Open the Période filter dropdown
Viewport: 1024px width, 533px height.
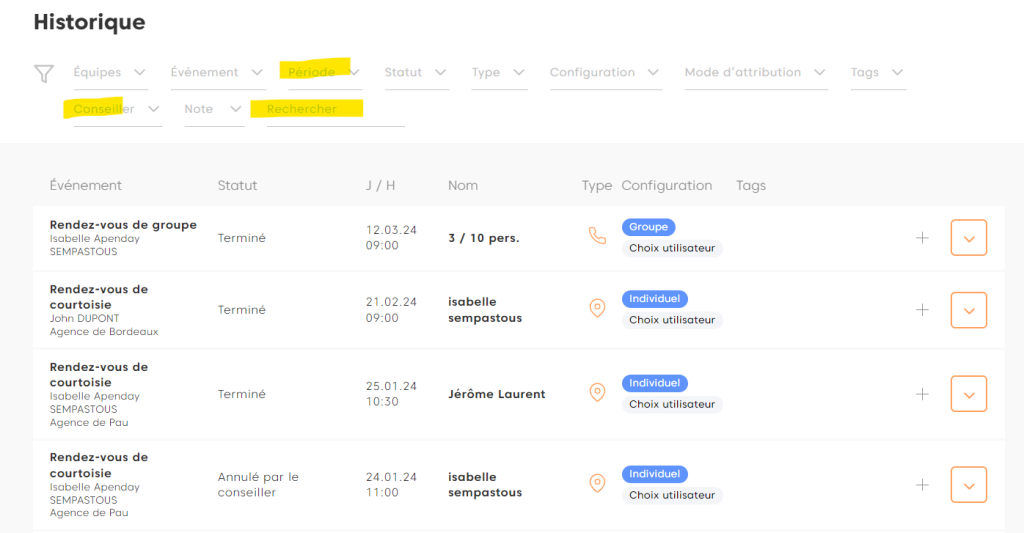point(324,73)
